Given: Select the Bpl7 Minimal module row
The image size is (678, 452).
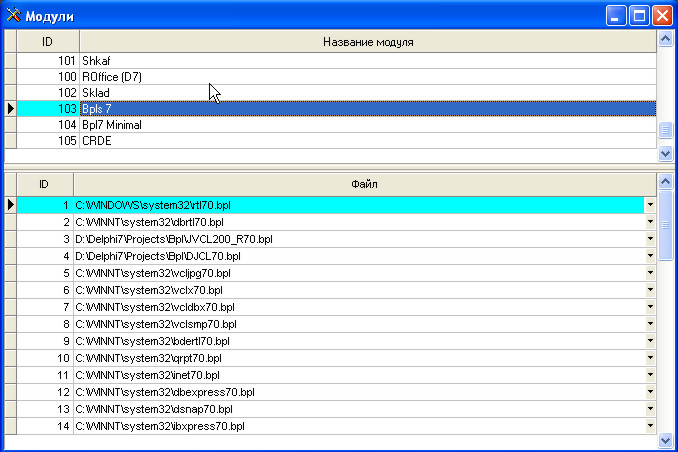Looking at the screenshot, I should click(366, 125).
